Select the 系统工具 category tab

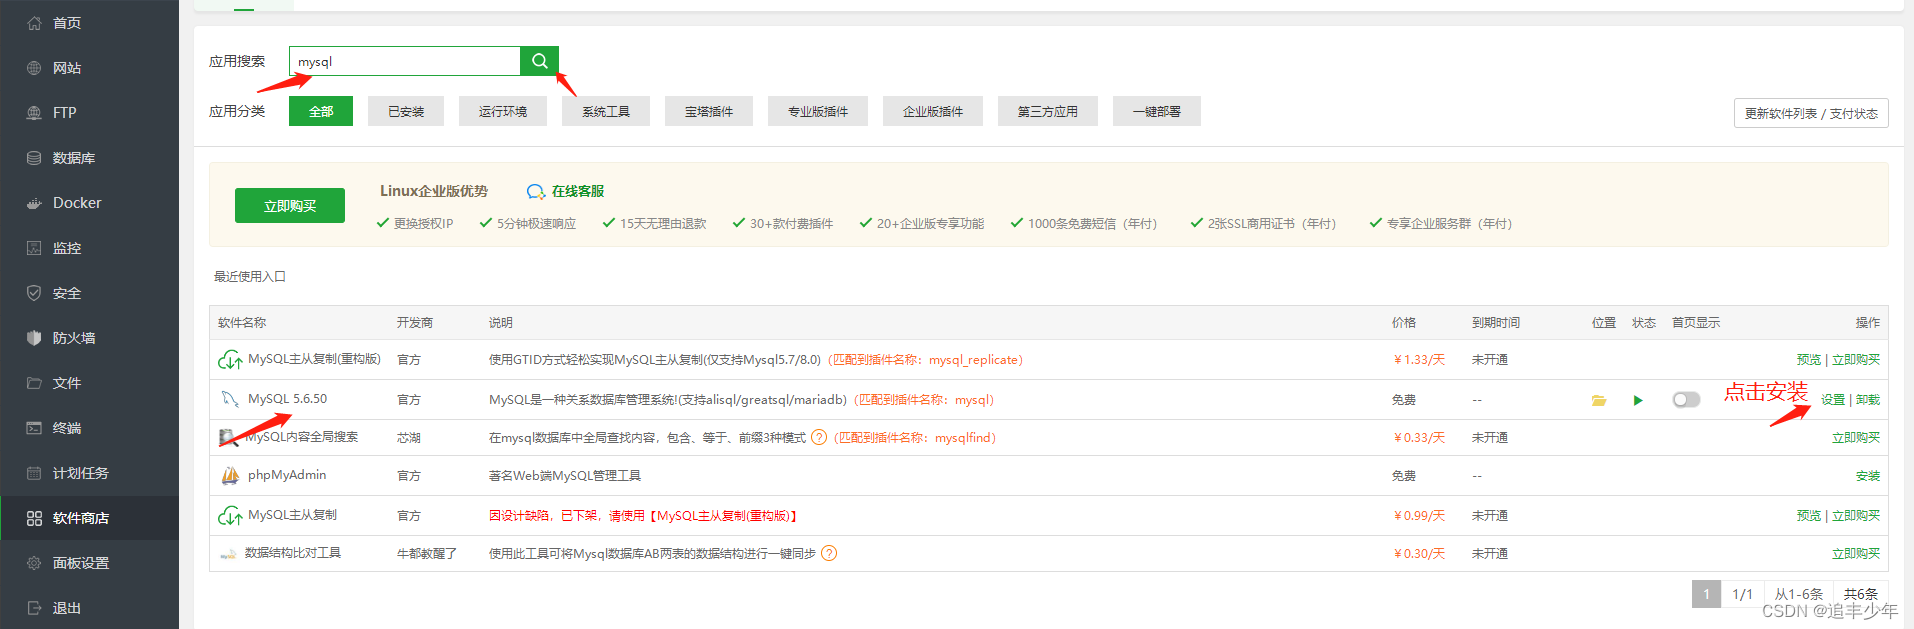point(606,111)
